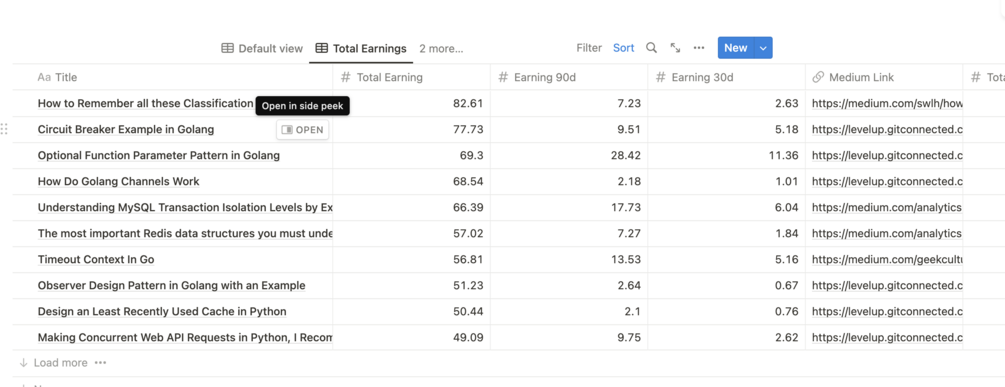Select the Total Earning cell 56.81
The image size is (1005, 387).
(x=411, y=259)
